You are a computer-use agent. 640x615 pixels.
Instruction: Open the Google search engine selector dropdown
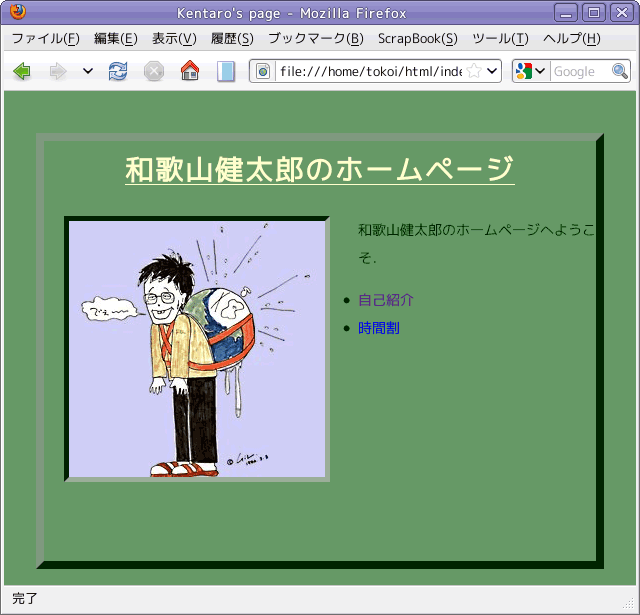point(530,71)
